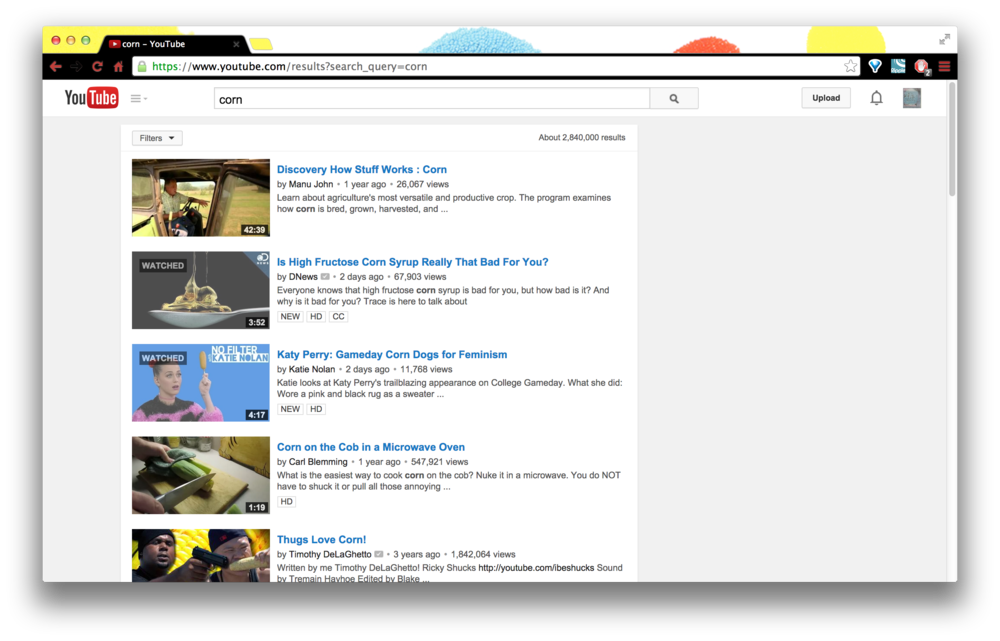The image size is (1000, 641).
Task: Click verified badge beside Timothy DeLaGhetto
Action: point(379,554)
